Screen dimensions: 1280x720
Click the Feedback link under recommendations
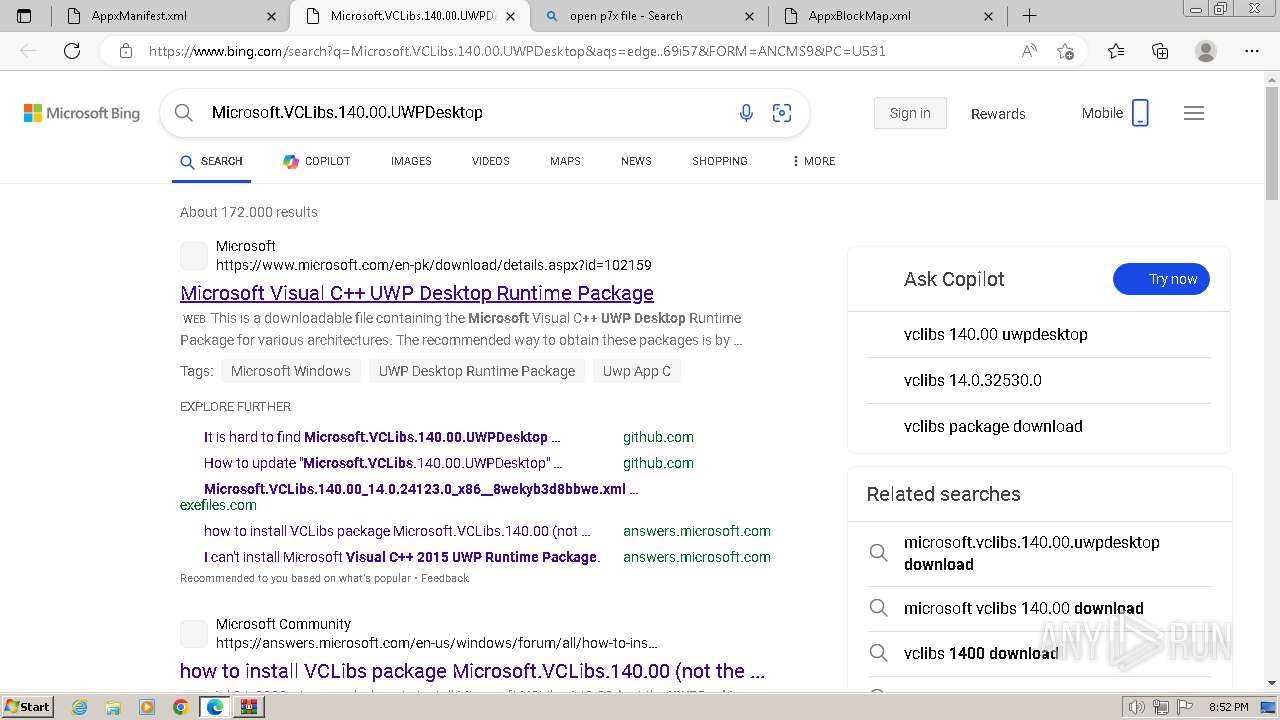445,578
